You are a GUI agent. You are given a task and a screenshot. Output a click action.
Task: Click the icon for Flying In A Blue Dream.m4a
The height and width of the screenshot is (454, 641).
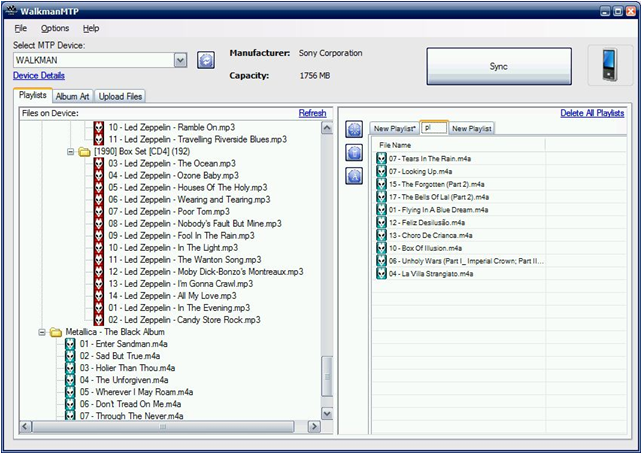pos(381,210)
